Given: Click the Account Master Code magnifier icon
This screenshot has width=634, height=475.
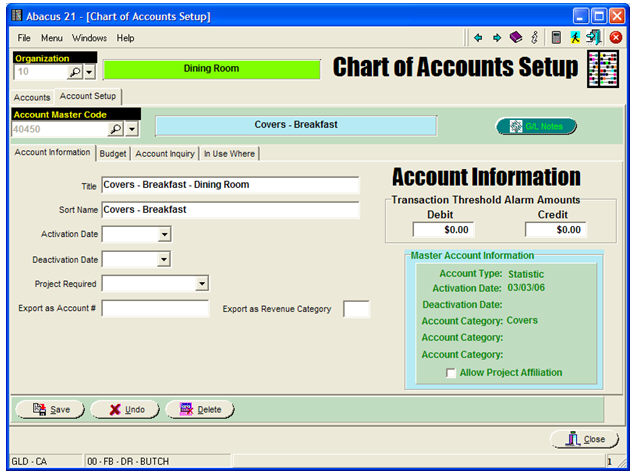Looking at the screenshot, I should (115, 129).
